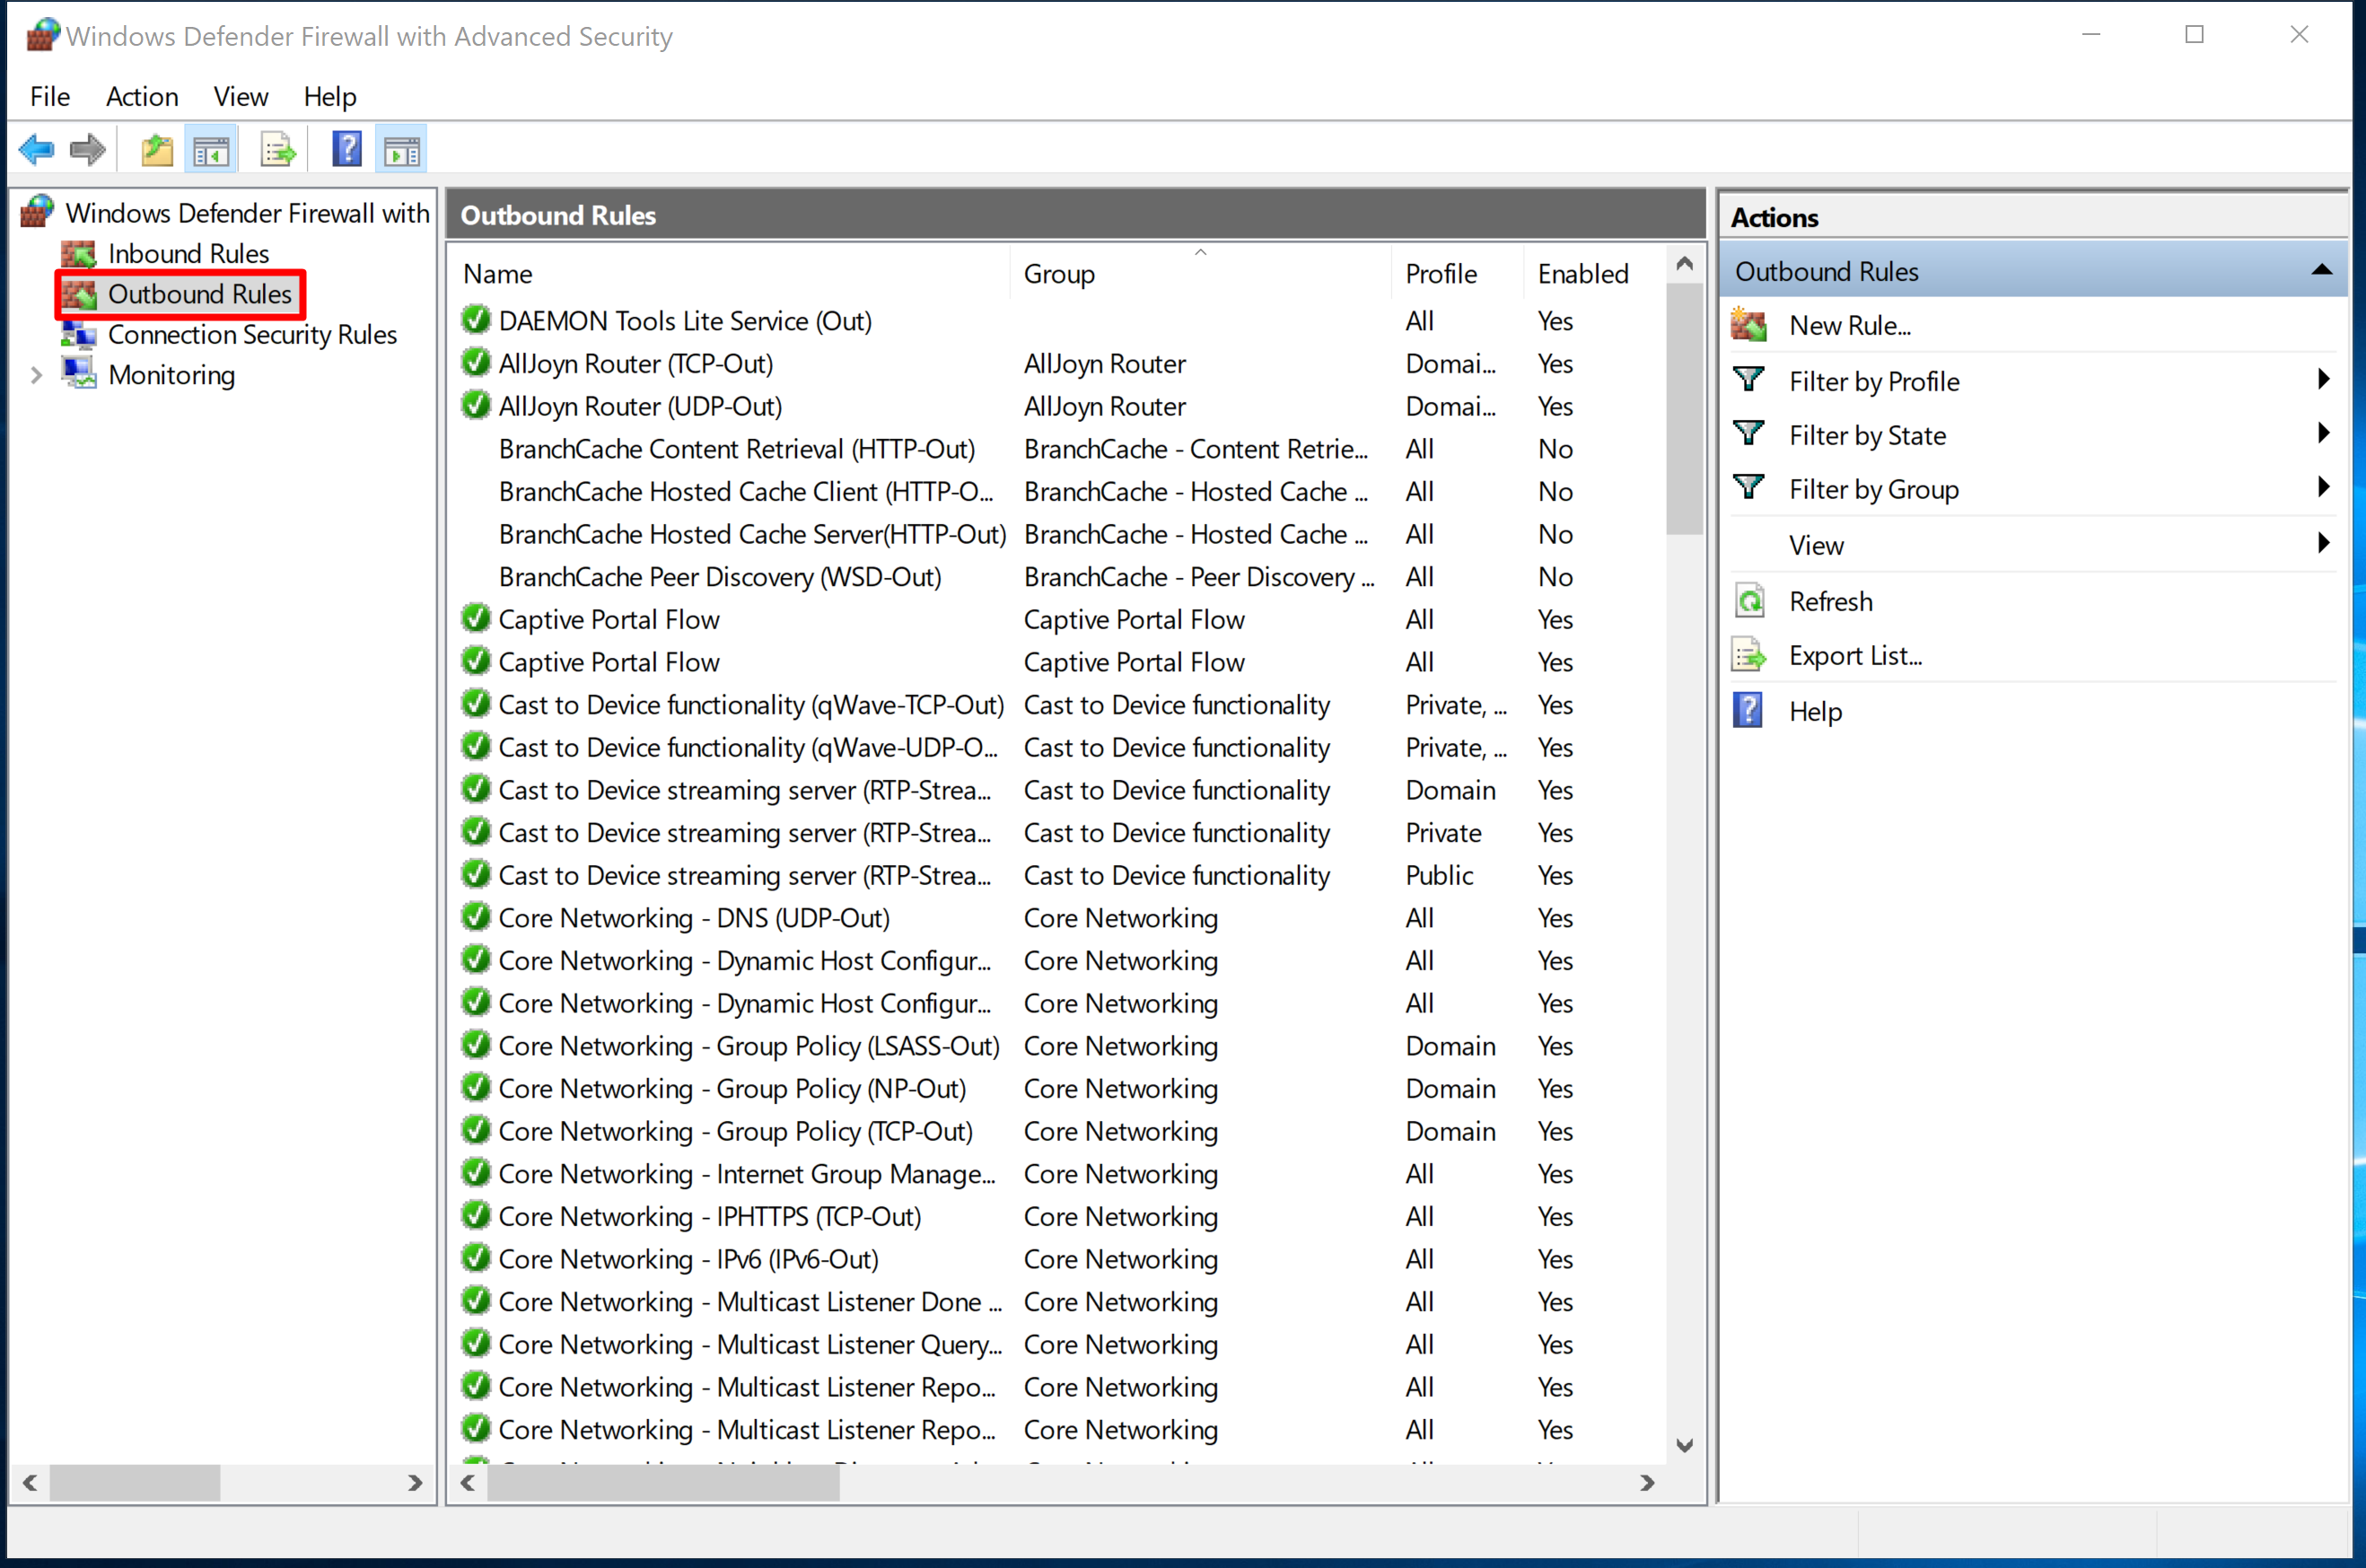Click Export List... in Actions pane
Viewport: 2366px width, 1568px height.
(1855, 656)
